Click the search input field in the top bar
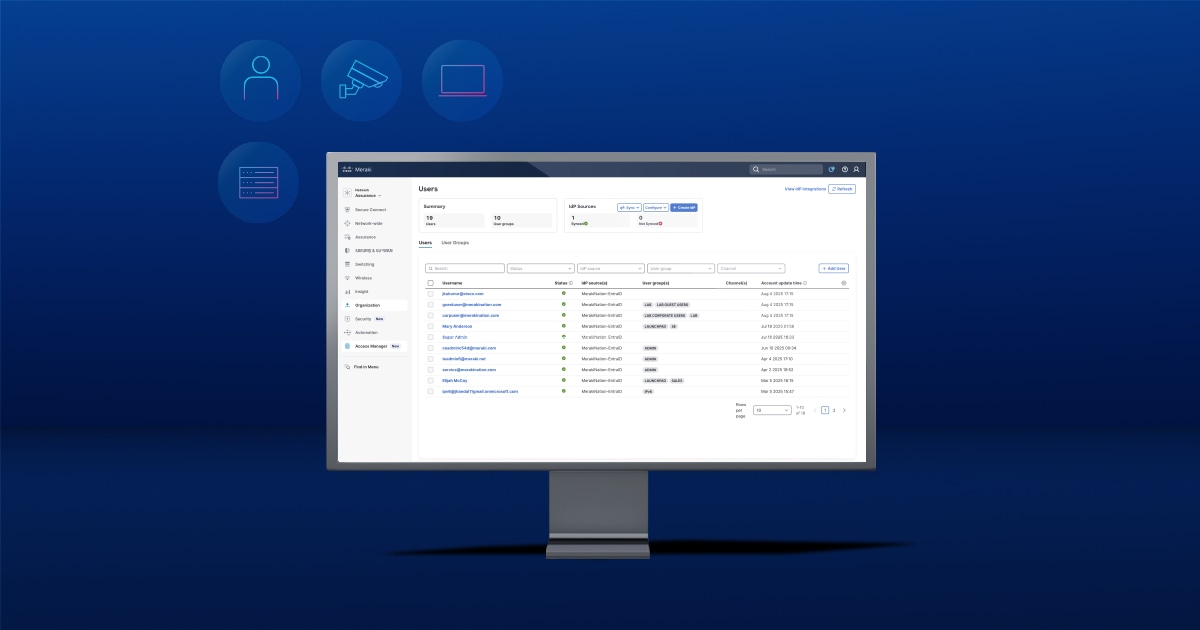Screen dimensions: 1200x630 point(788,169)
